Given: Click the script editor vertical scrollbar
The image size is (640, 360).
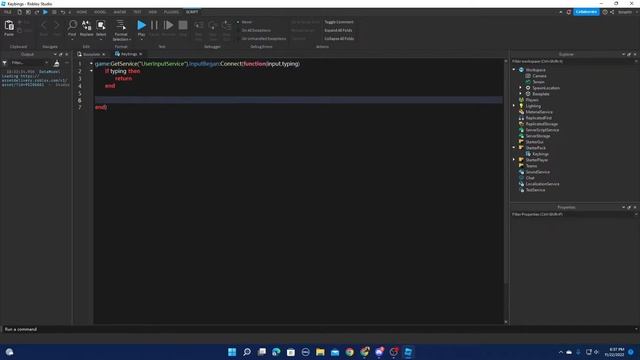Looking at the screenshot, I should (506, 191).
